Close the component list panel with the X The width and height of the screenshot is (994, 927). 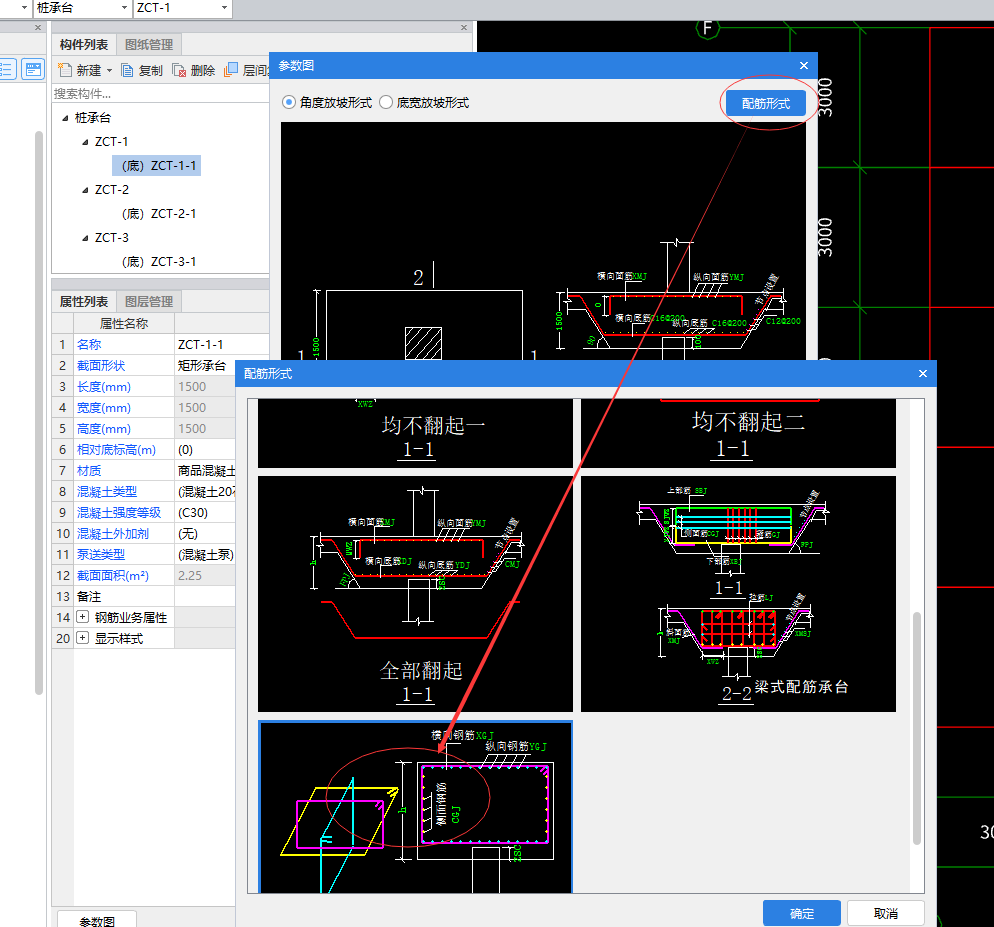coord(463,27)
